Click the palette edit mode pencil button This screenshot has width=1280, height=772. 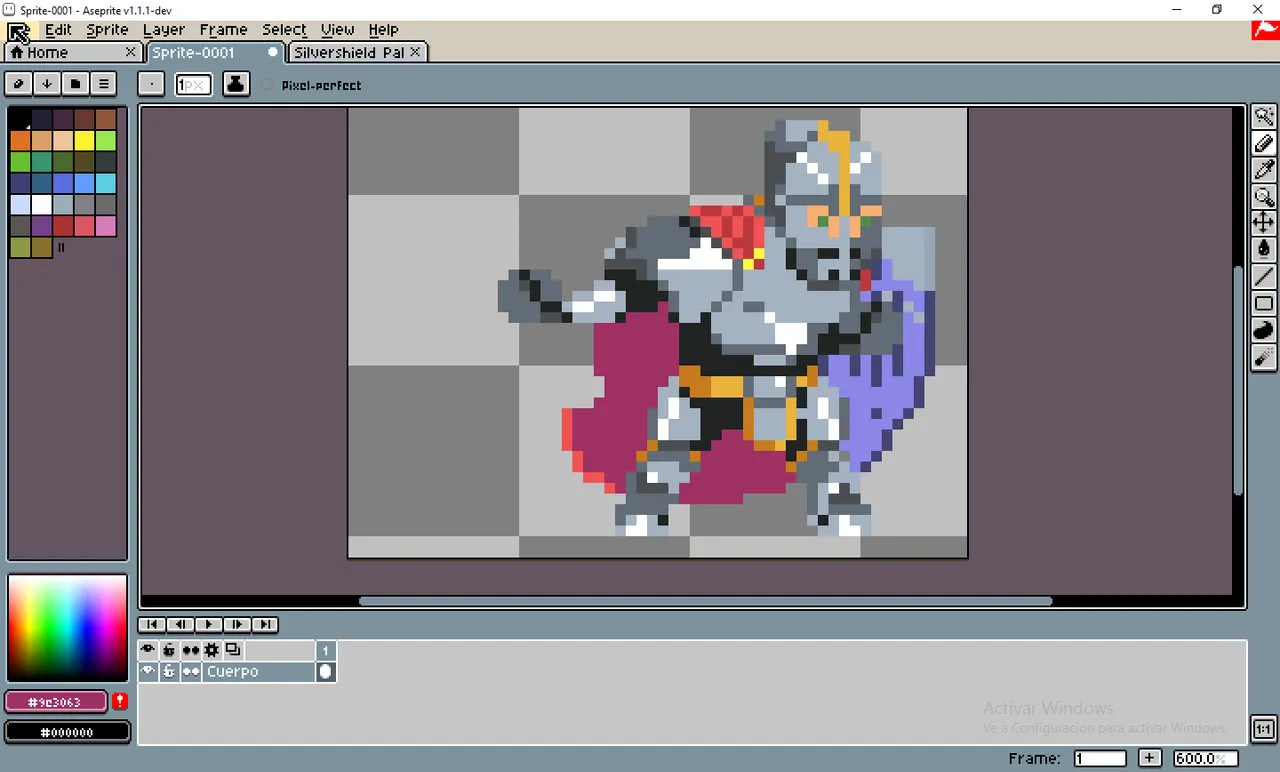19,84
